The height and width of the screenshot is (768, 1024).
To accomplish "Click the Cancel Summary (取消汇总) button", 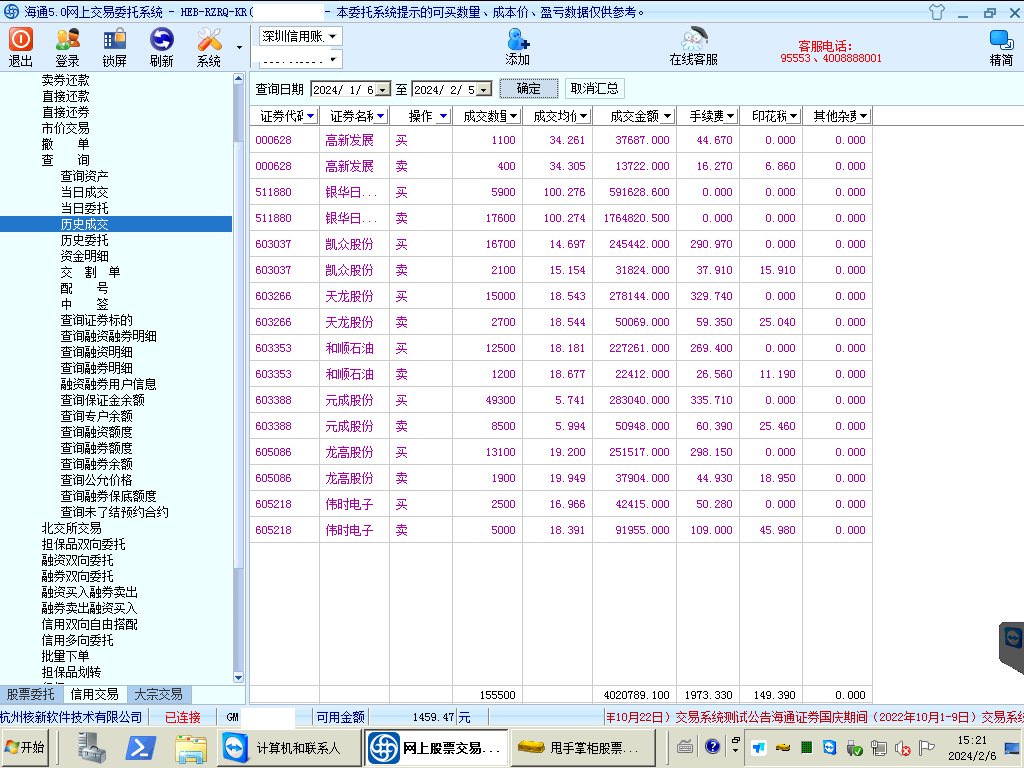I will [594, 89].
